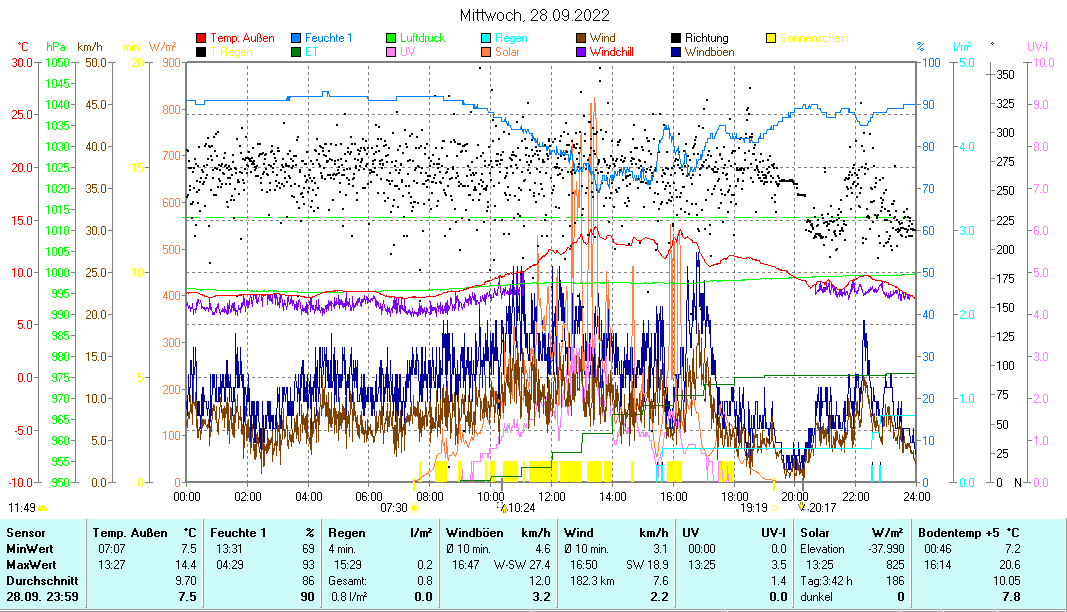Image resolution: width=1067 pixels, height=612 pixels.
Task: Click the orange Solar legend swatch
Action: click(x=487, y=51)
